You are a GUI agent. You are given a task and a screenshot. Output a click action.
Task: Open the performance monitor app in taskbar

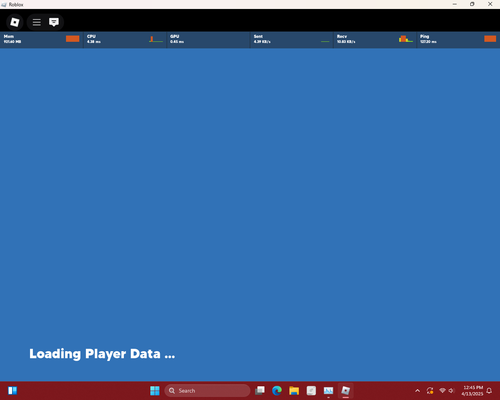coord(328,390)
